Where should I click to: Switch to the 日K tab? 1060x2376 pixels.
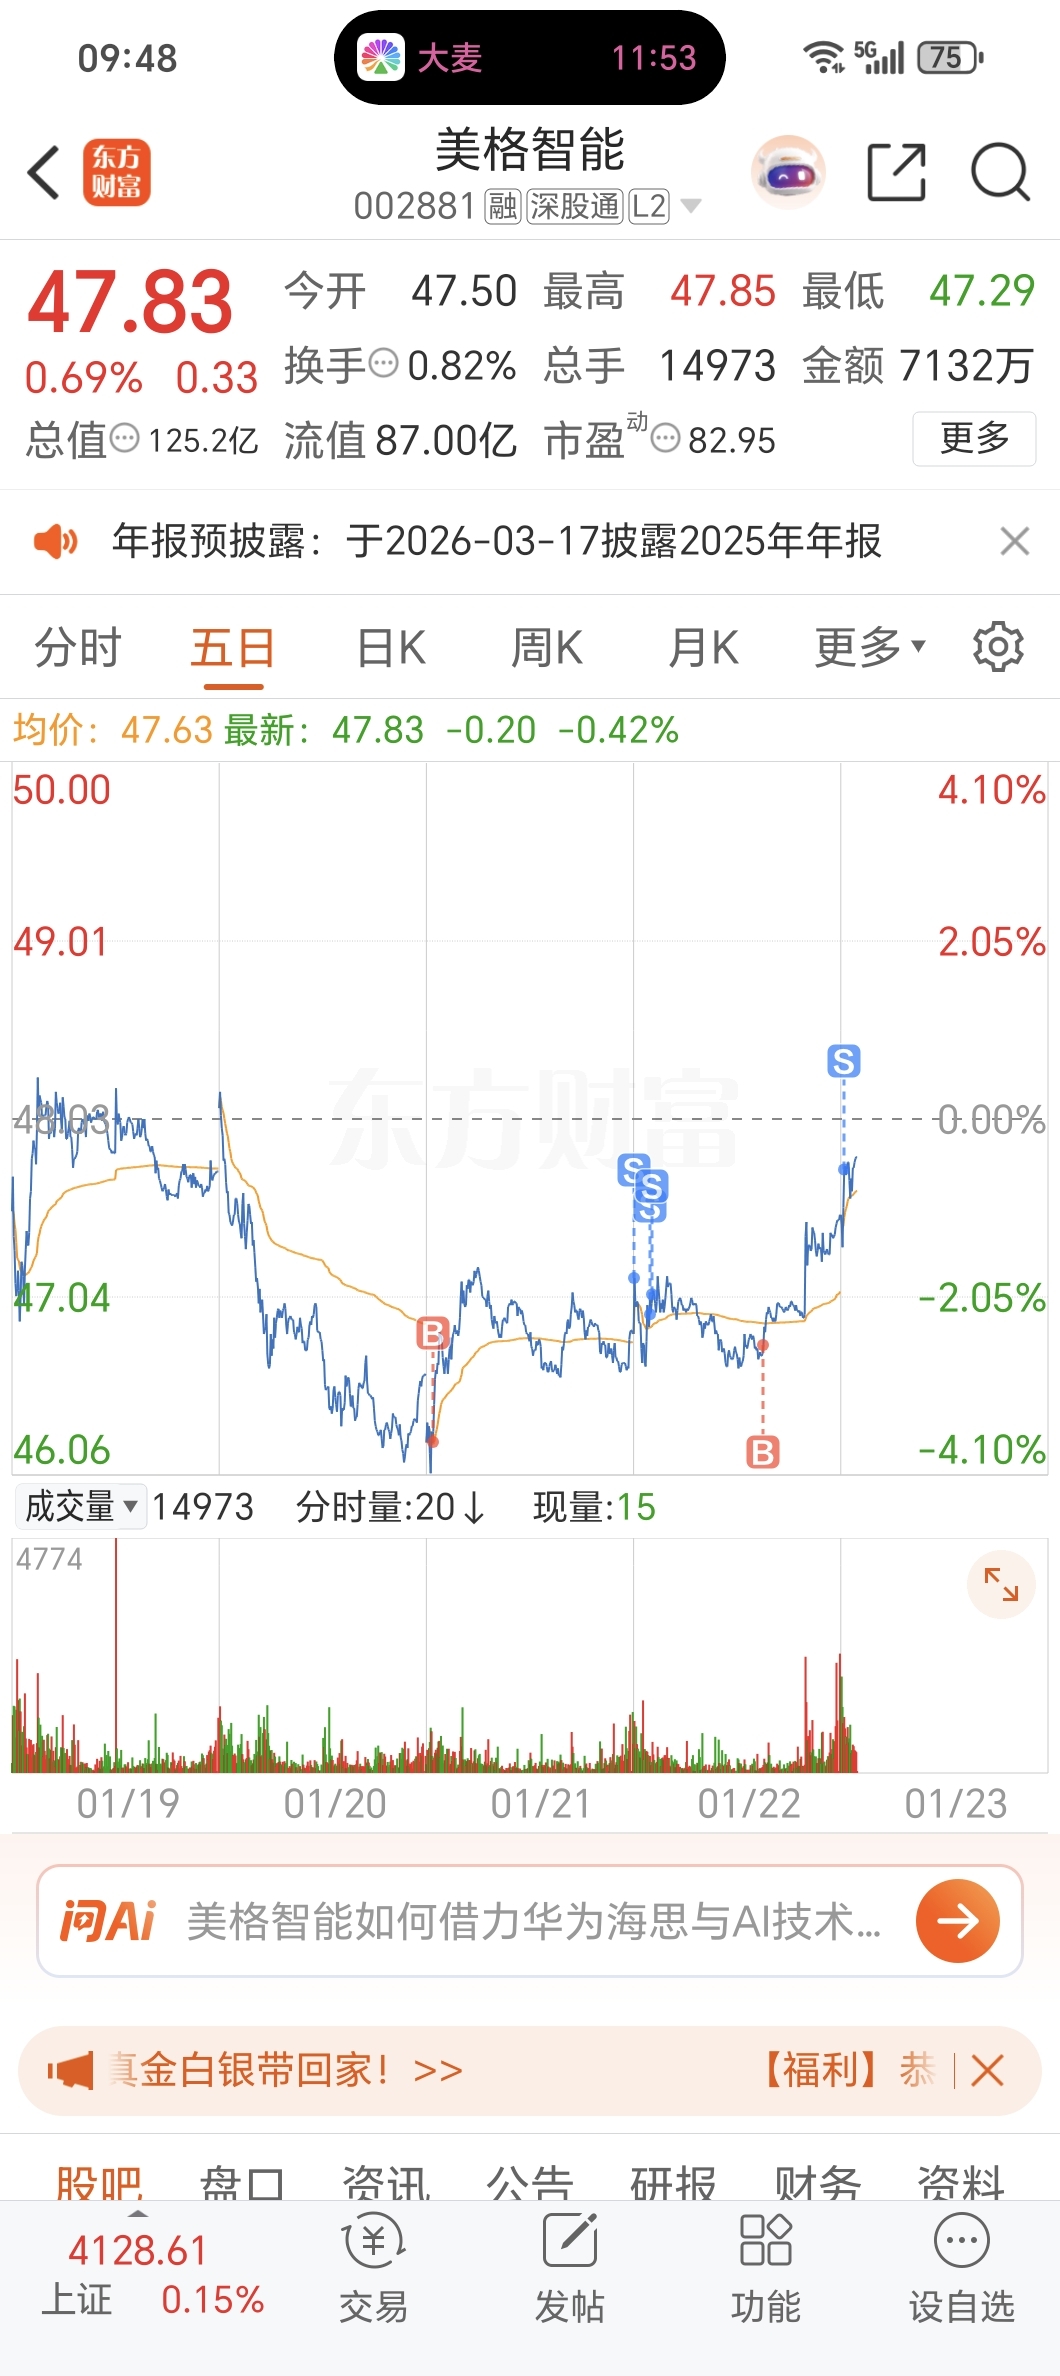point(391,647)
